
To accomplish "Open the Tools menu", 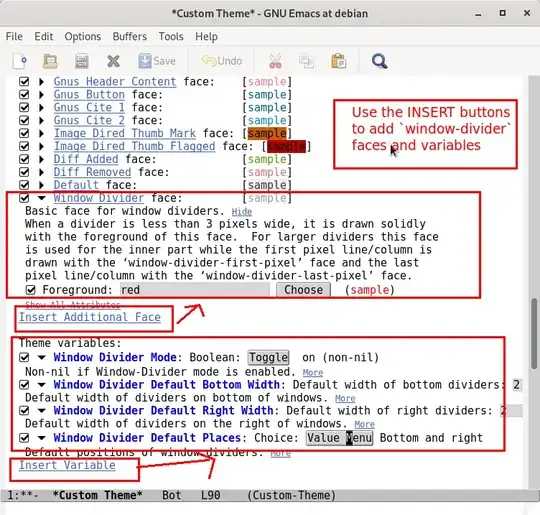I will 171,37.
